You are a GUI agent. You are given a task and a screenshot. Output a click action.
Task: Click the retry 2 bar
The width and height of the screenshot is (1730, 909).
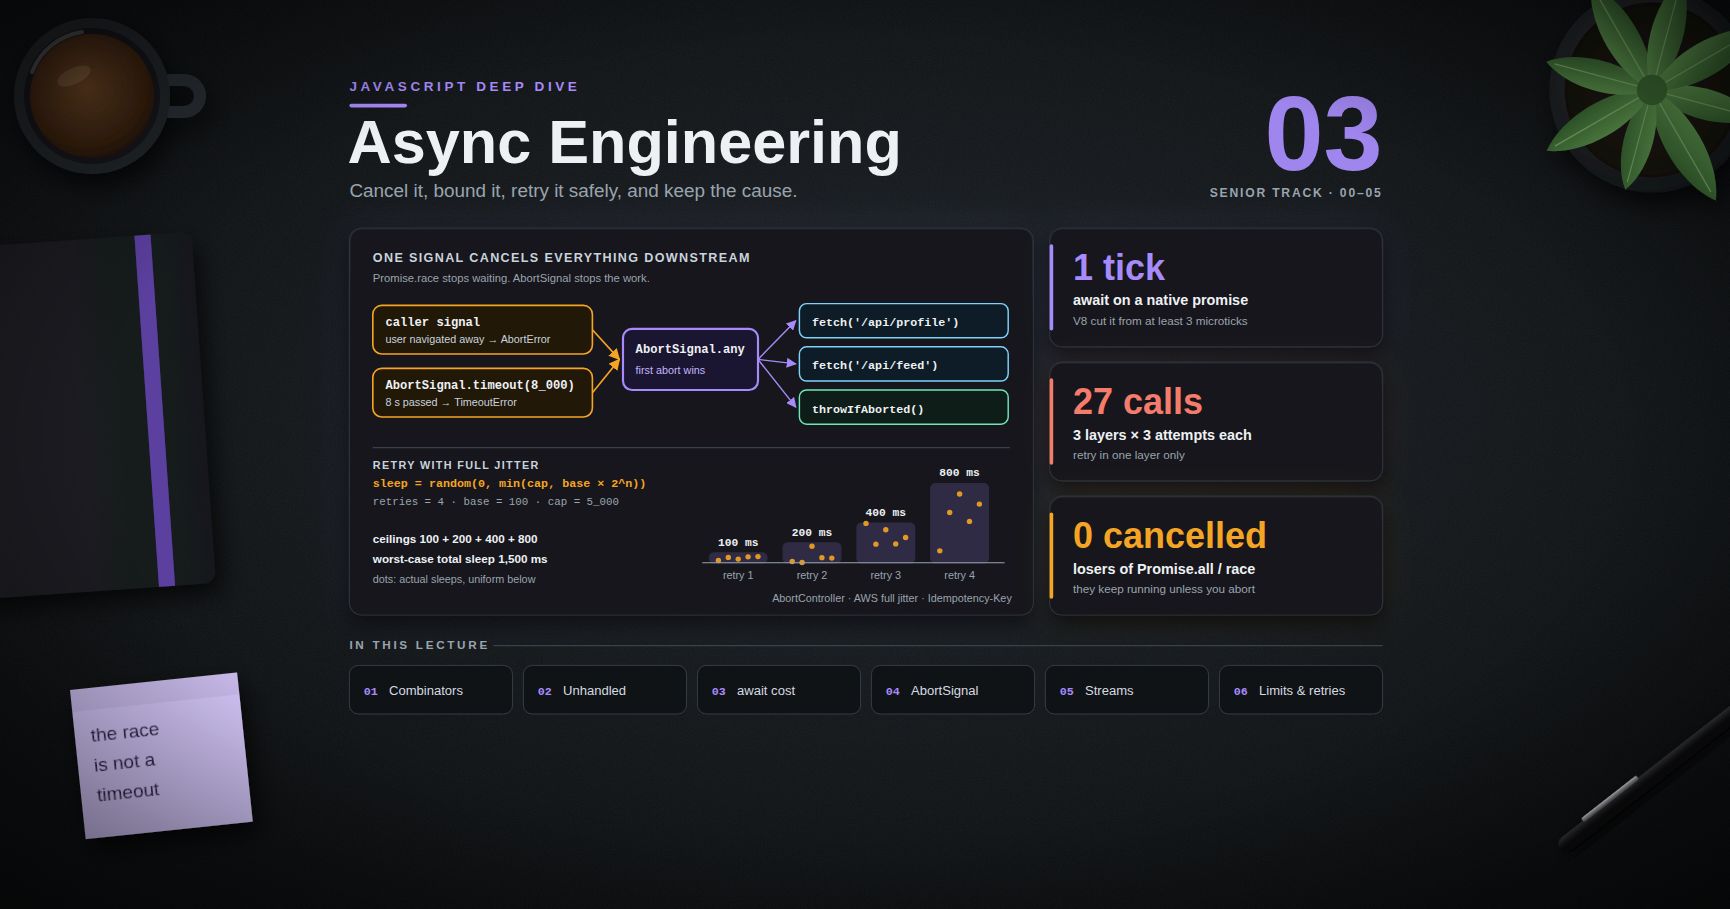point(812,552)
